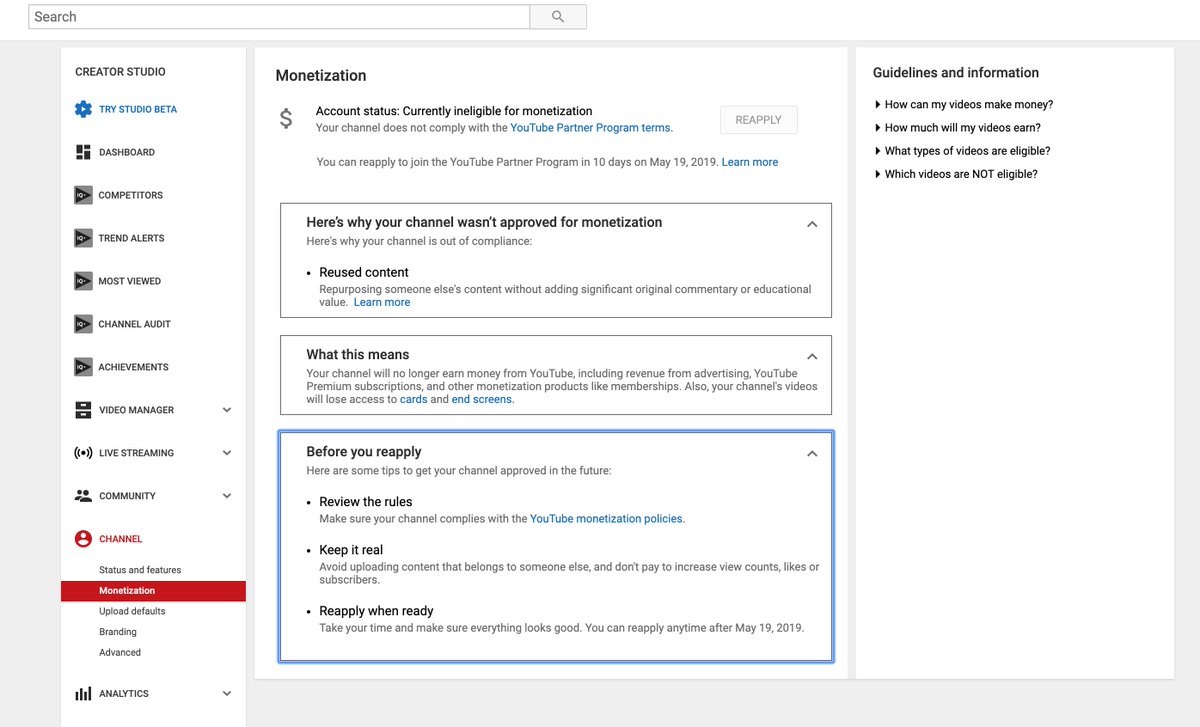Screen dimensions: 1200x727
Task: Collapse the 'Before you reapply' panel
Action: point(812,453)
